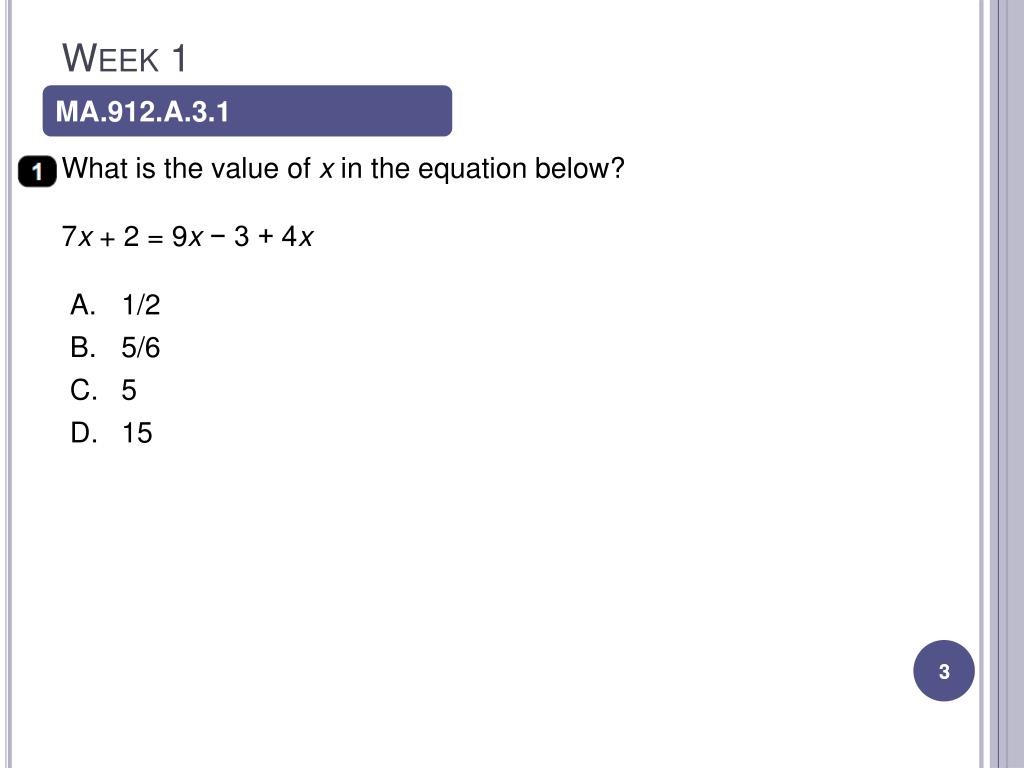
Task: Click the question text about value of x
Action: tap(344, 169)
